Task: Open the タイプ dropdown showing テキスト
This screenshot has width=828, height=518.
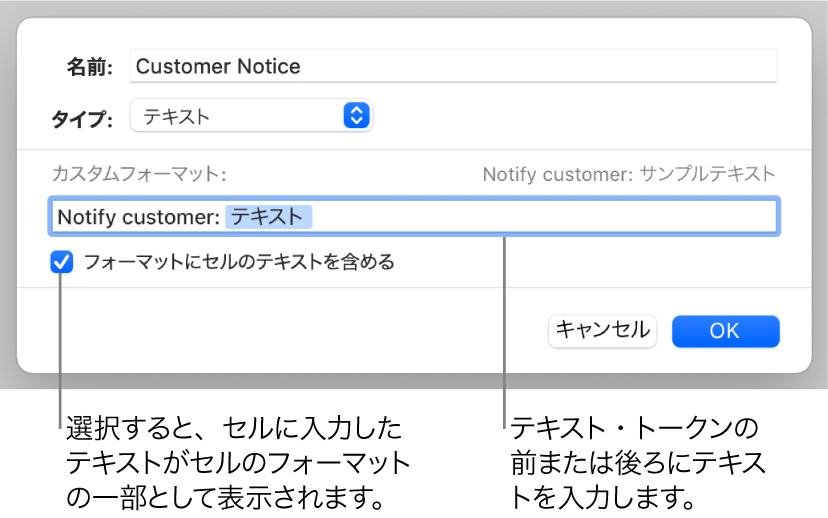Action: [x=251, y=116]
